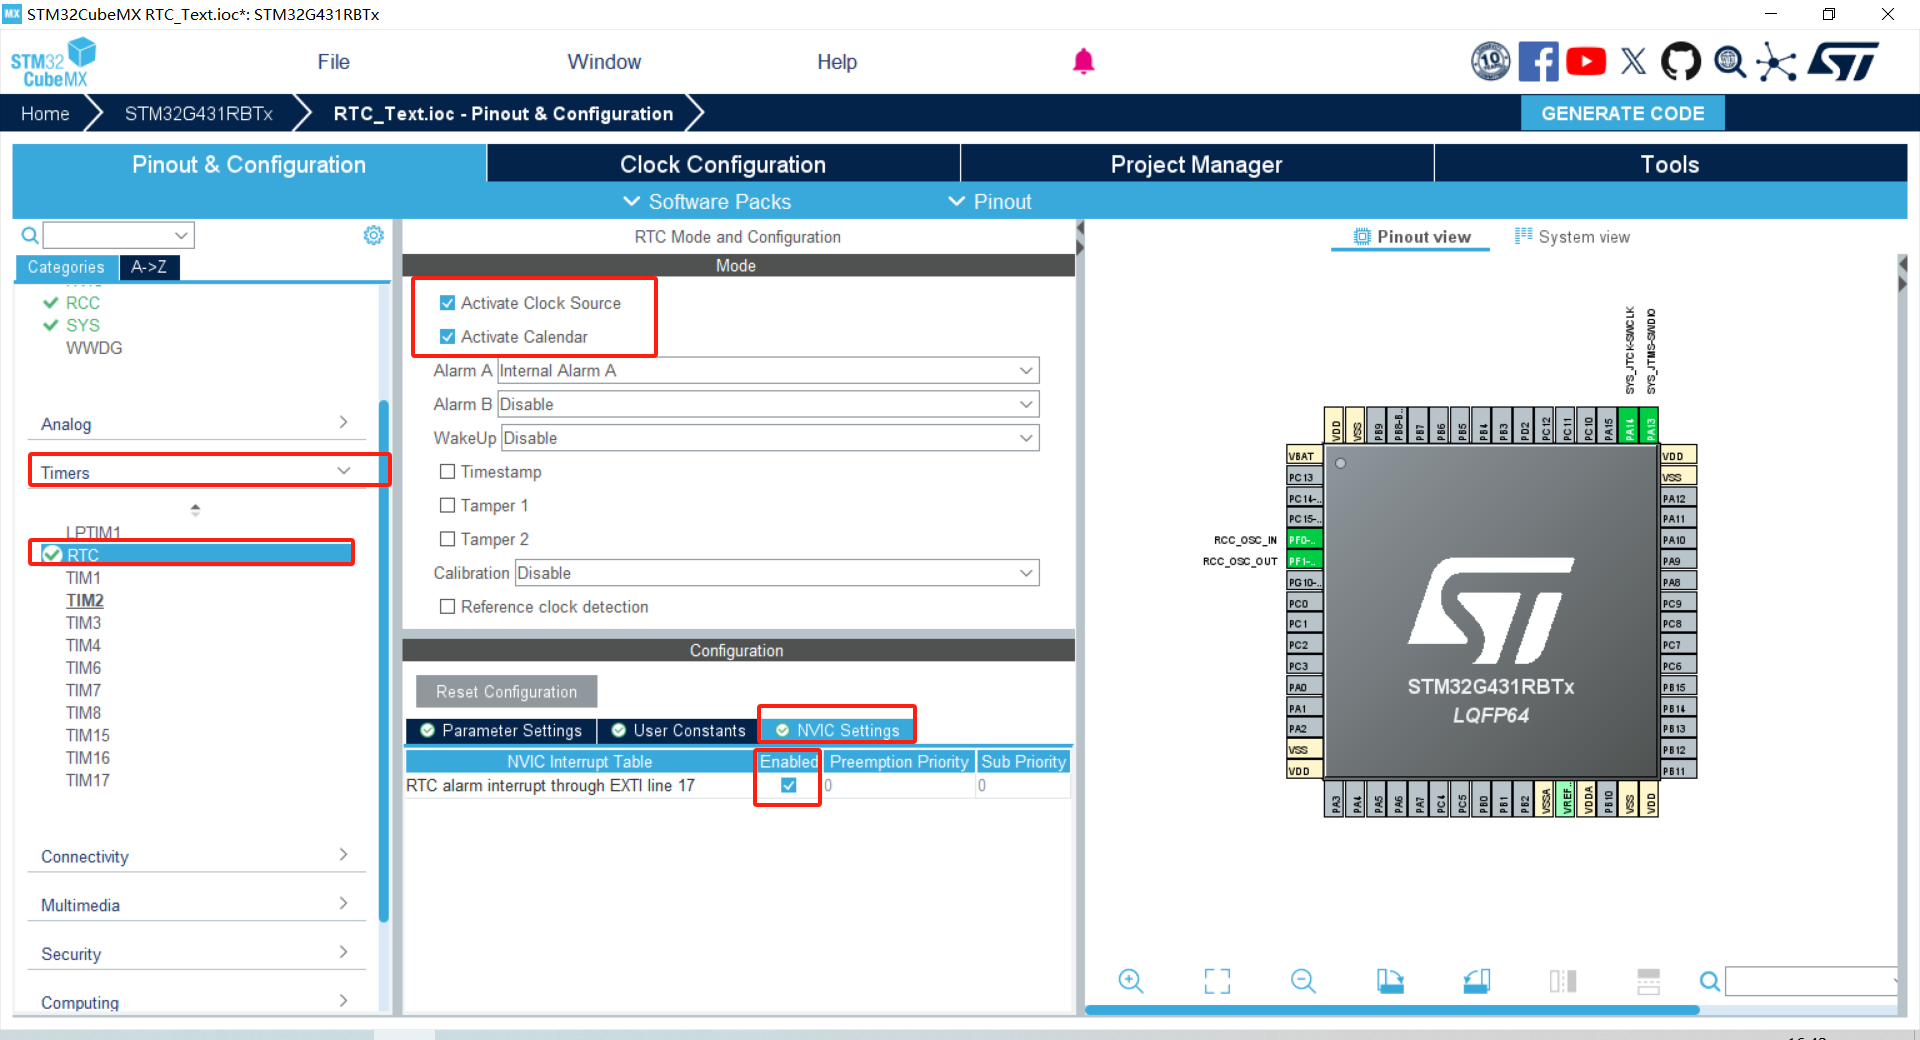The image size is (1920, 1040).
Task: Click the globe search icon in header
Action: 1729,62
